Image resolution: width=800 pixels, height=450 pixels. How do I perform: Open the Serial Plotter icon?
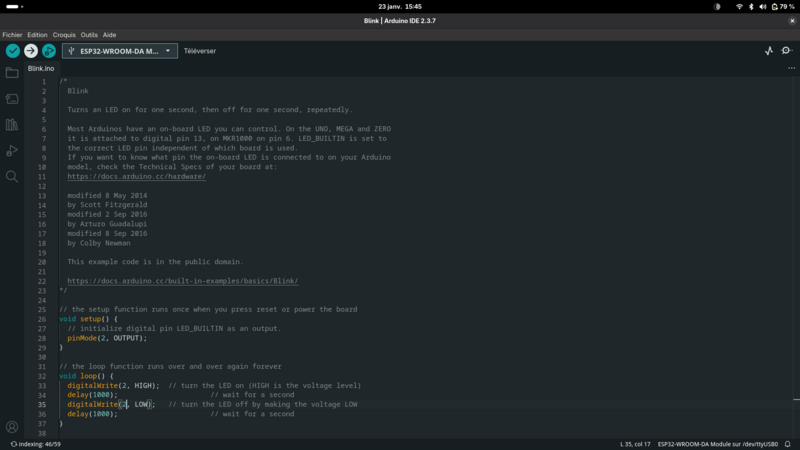pyautogui.click(x=769, y=51)
